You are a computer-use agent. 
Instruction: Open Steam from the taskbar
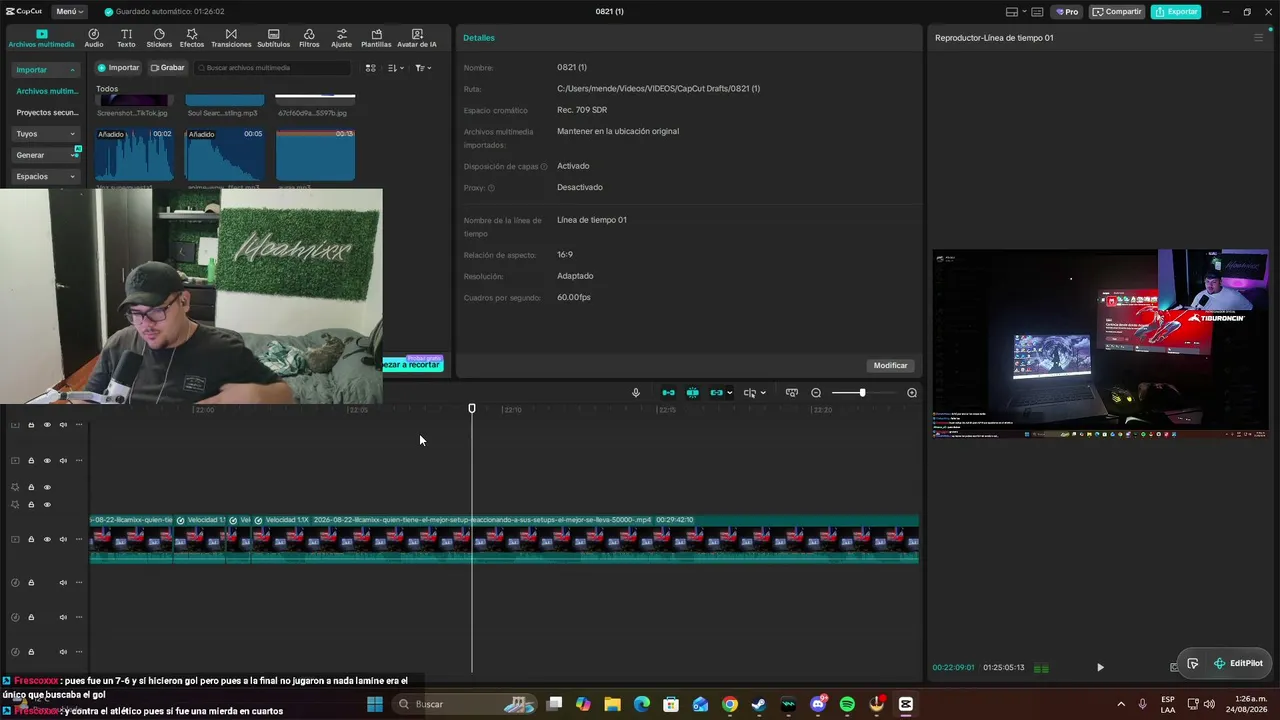(759, 704)
